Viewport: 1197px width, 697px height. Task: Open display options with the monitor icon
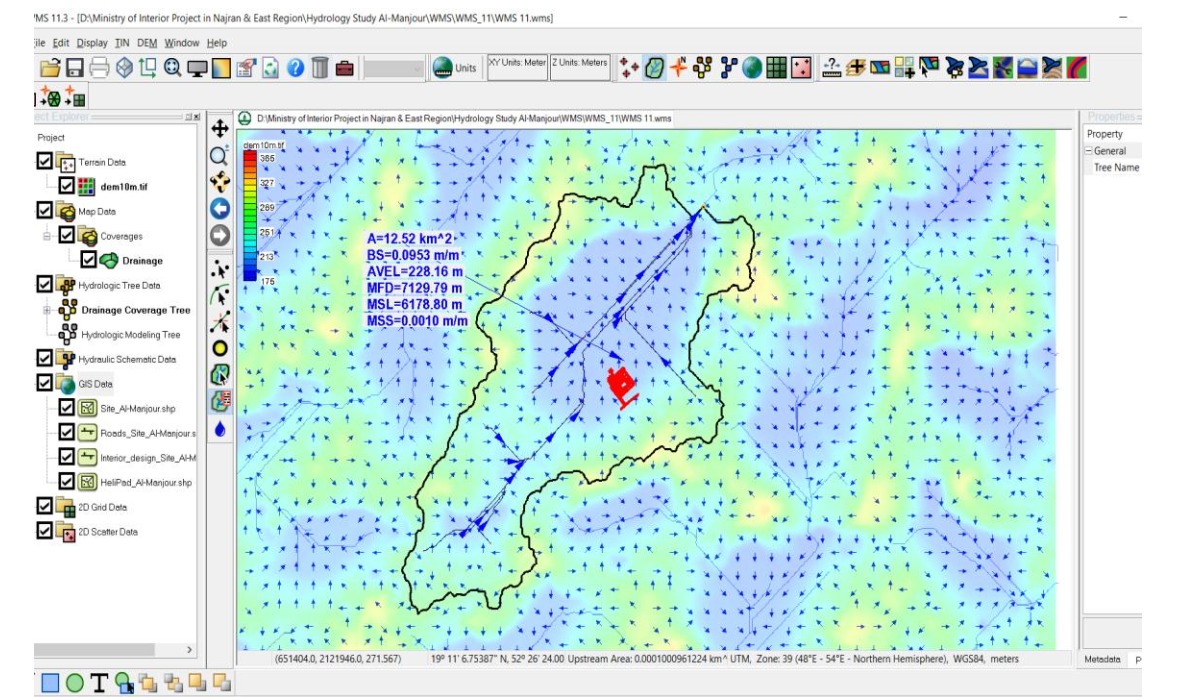point(197,69)
